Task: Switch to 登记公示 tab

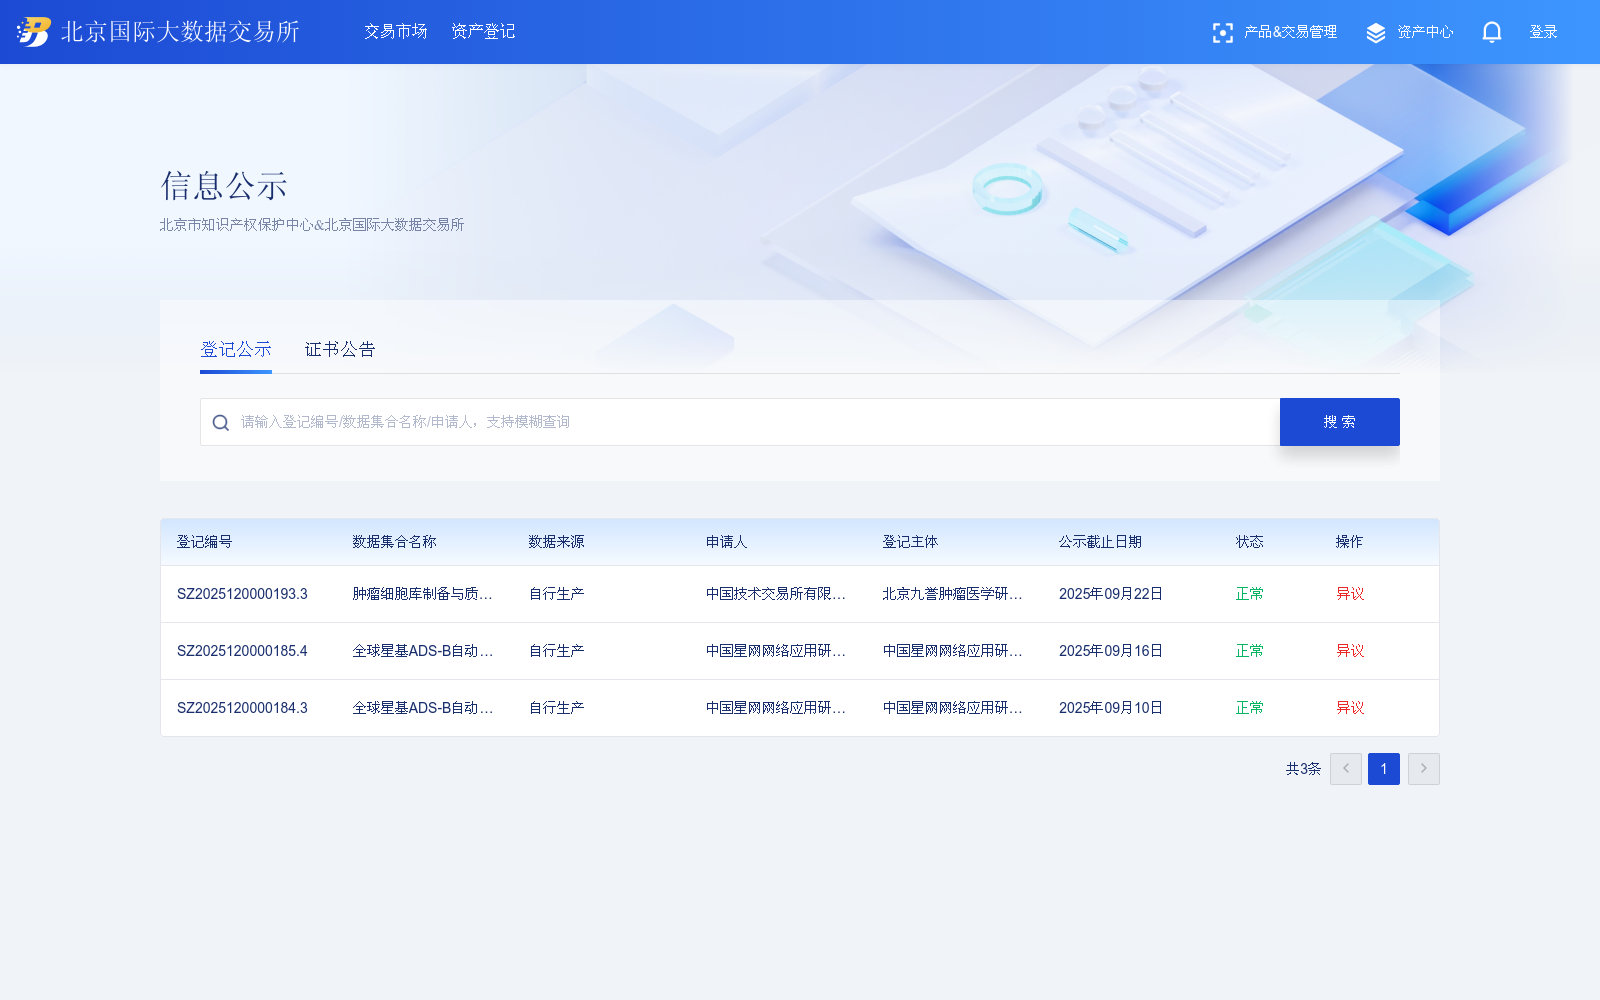Action: pyautogui.click(x=236, y=349)
